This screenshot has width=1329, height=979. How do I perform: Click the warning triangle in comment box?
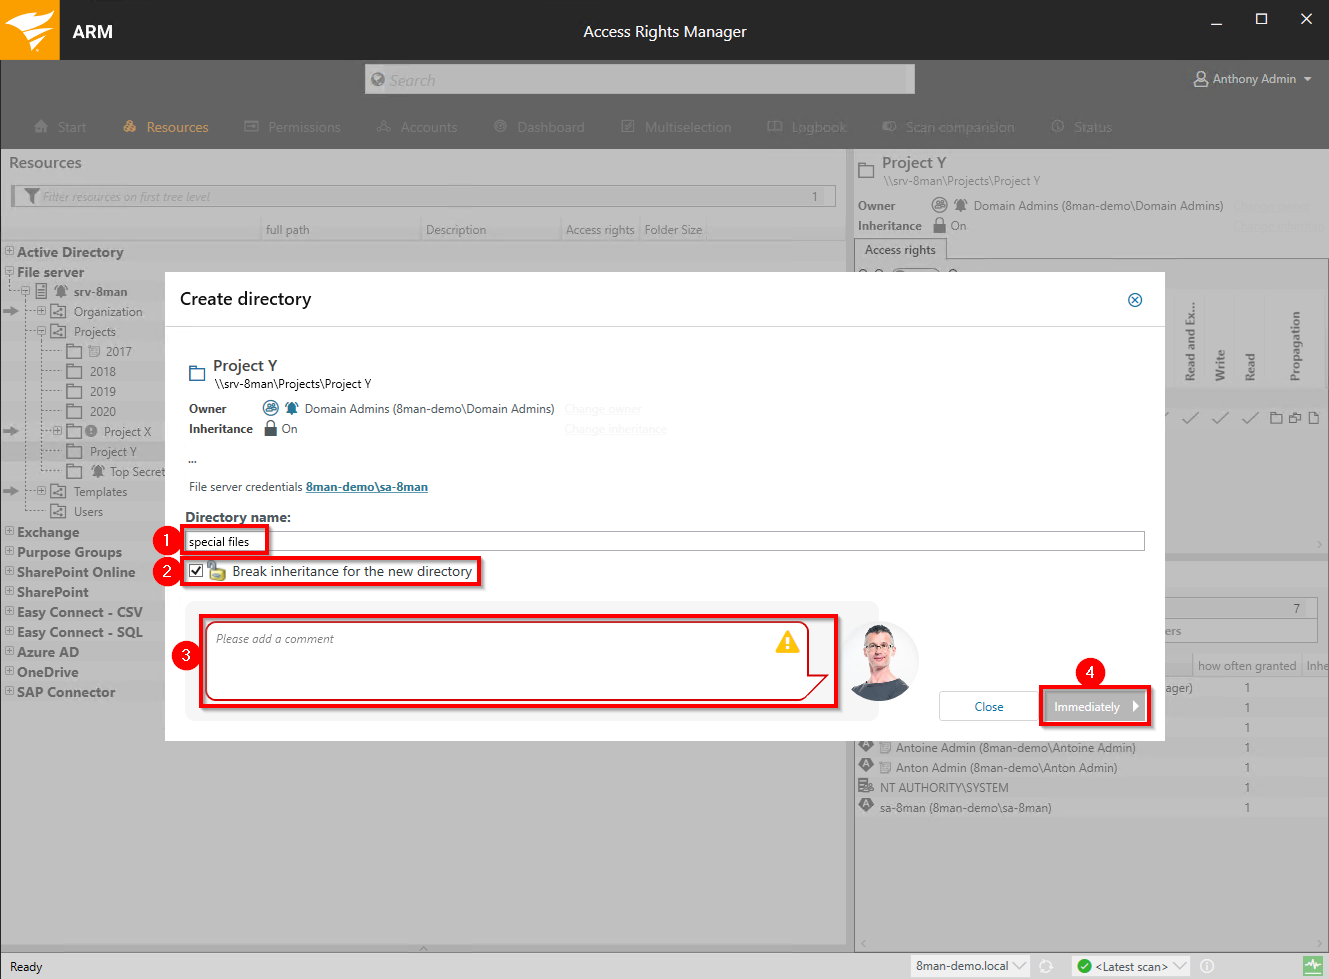coord(788,642)
